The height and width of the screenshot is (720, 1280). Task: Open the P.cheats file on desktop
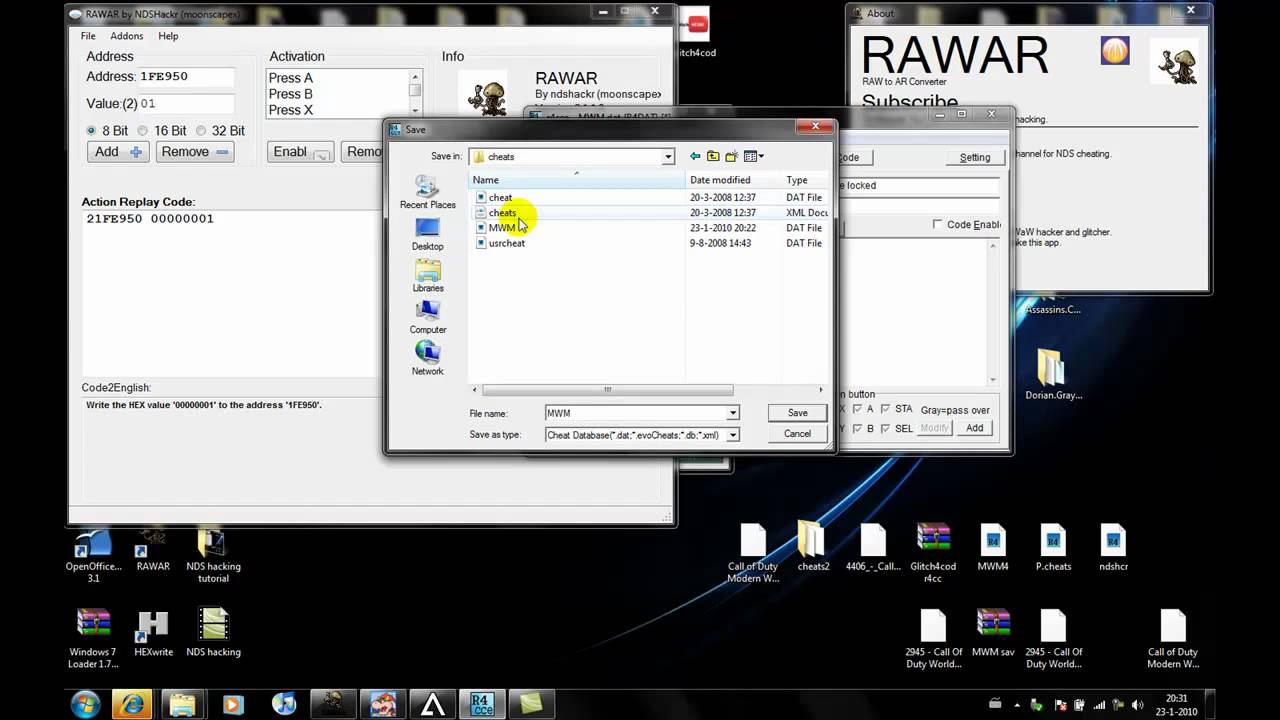[1053, 546]
